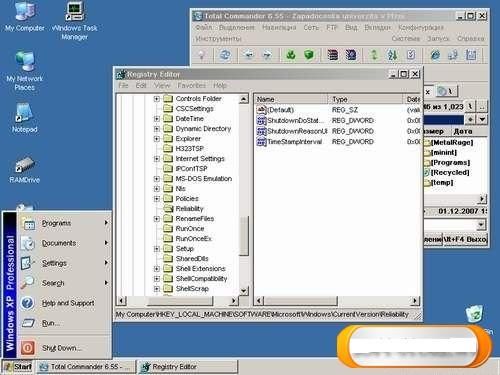Open the View menu in Registry Editor
Screen dimensions: 500x375
point(162,86)
